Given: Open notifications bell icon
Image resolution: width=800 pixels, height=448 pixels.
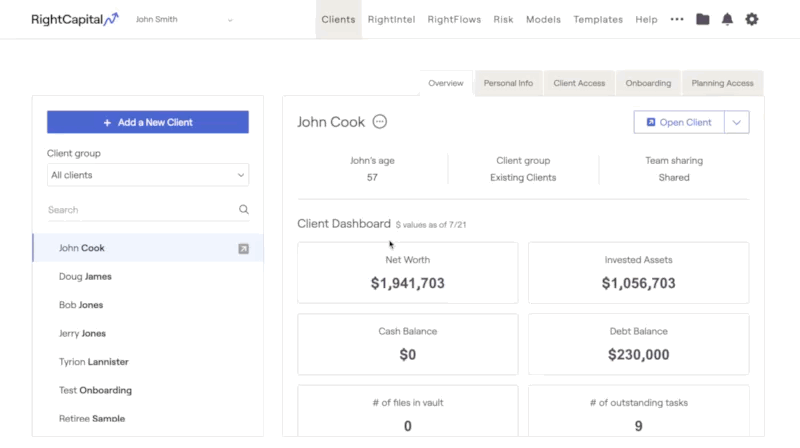Looking at the screenshot, I should pos(727,19).
